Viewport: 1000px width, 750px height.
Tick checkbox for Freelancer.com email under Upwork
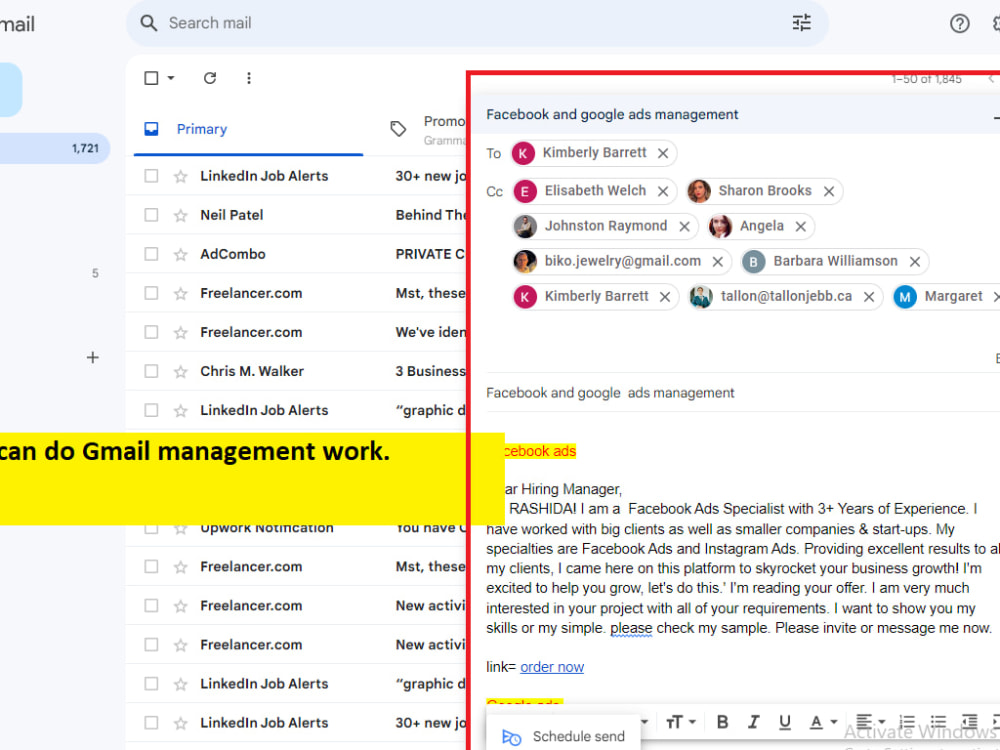151,566
